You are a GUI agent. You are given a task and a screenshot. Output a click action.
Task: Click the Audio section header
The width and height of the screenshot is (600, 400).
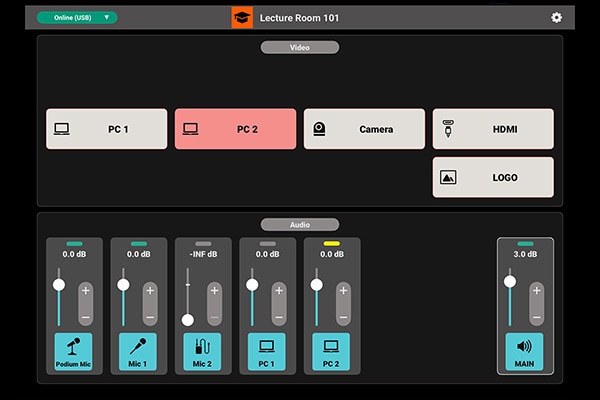[x=300, y=224]
